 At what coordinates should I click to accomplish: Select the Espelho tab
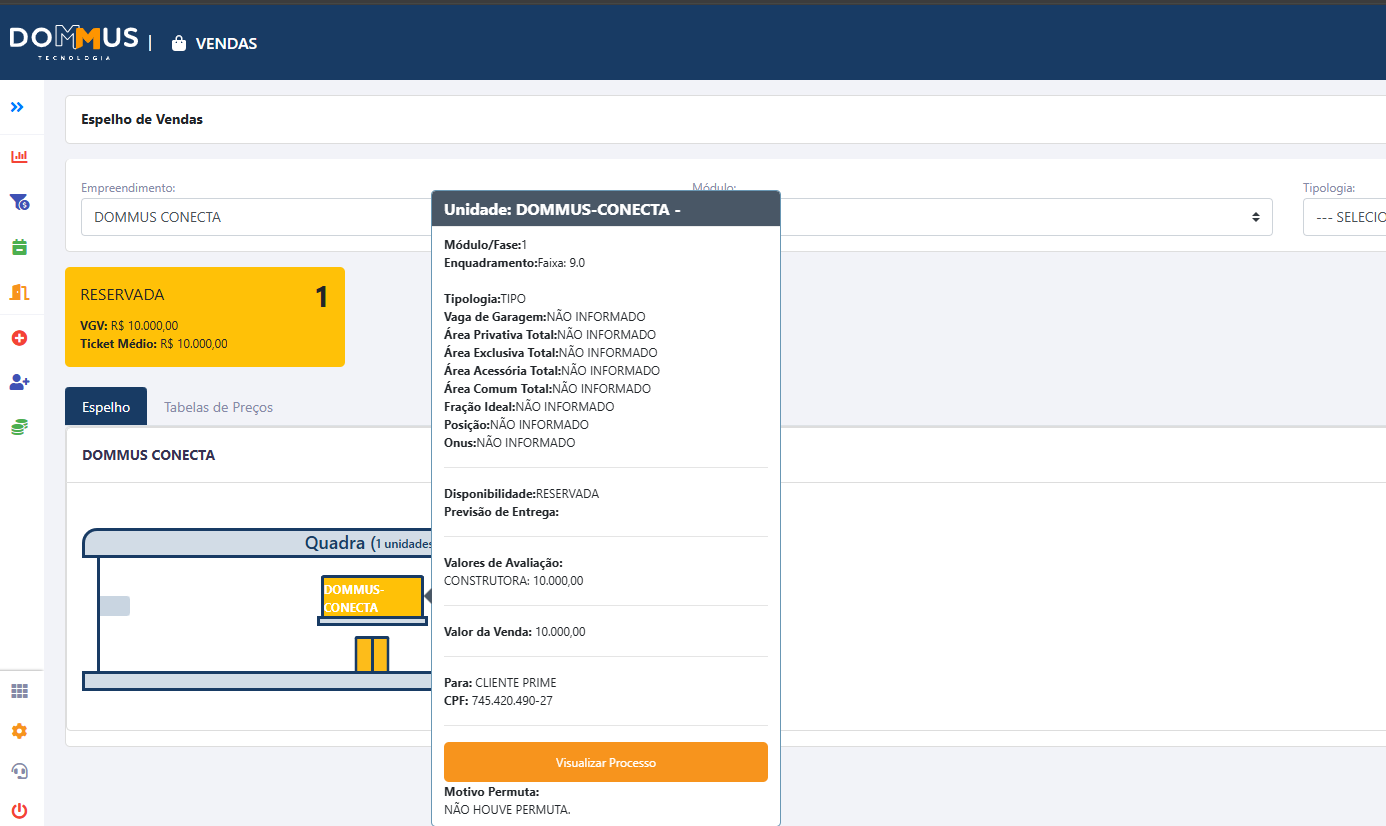(x=106, y=407)
